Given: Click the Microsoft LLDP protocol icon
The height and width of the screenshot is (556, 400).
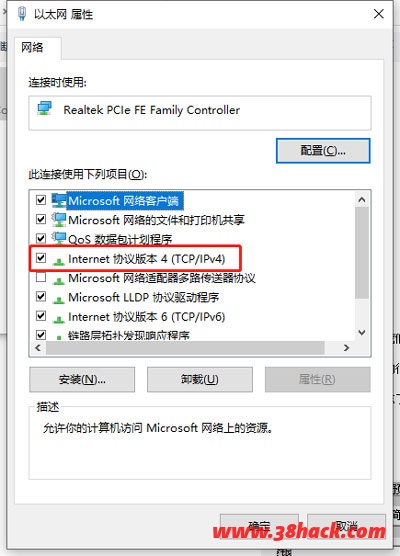Looking at the screenshot, I should coord(59,300).
